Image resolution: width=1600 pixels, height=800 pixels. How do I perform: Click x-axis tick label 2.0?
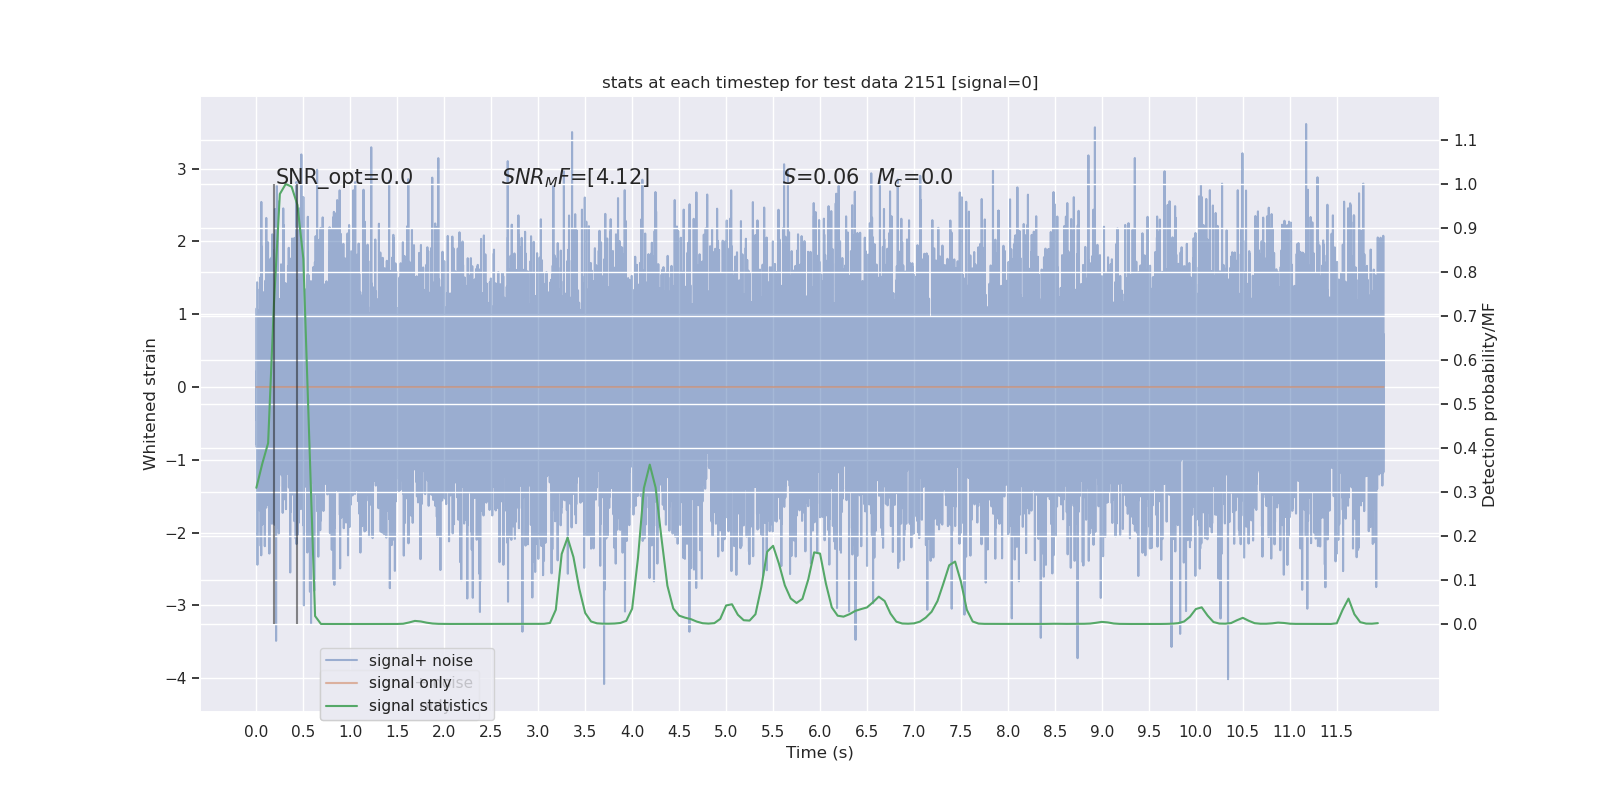tap(444, 732)
